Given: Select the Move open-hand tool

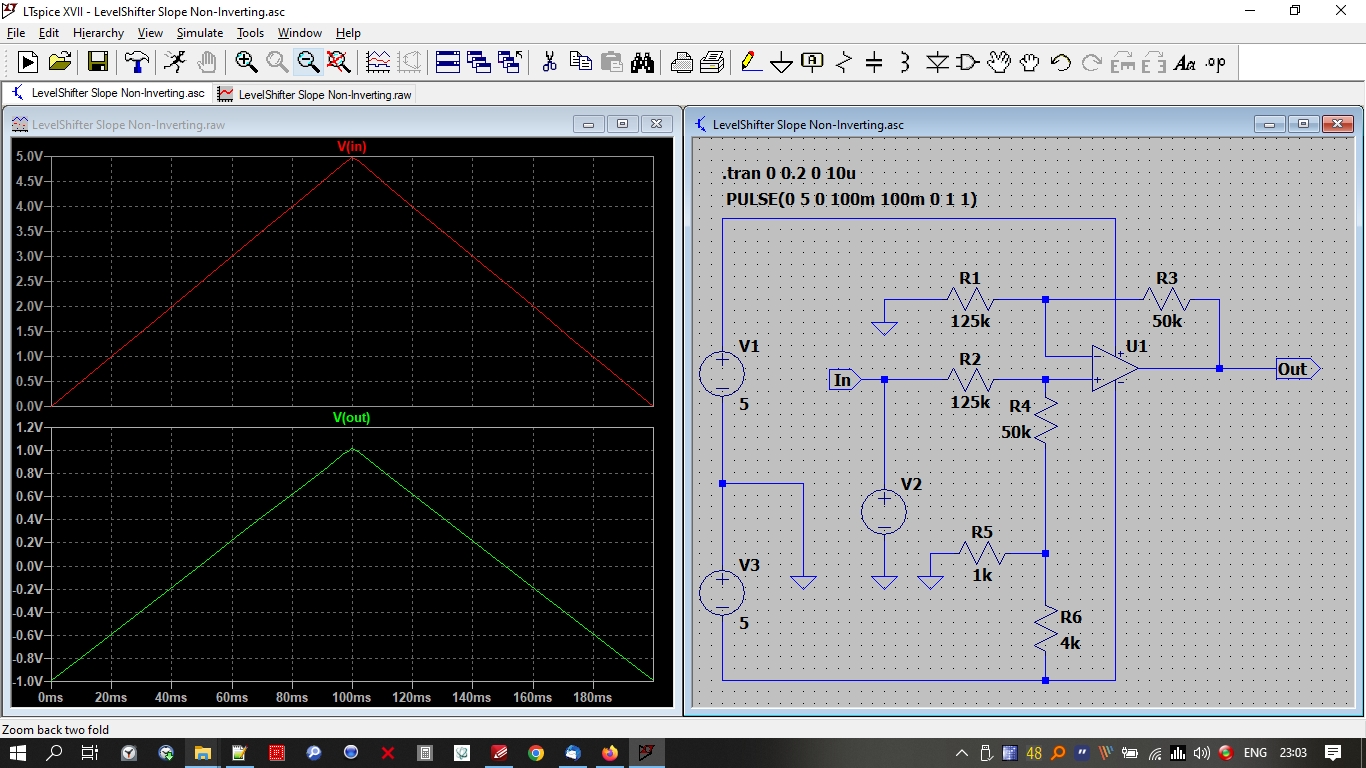Looking at the screenshot, I should click(x=999, y=62).
